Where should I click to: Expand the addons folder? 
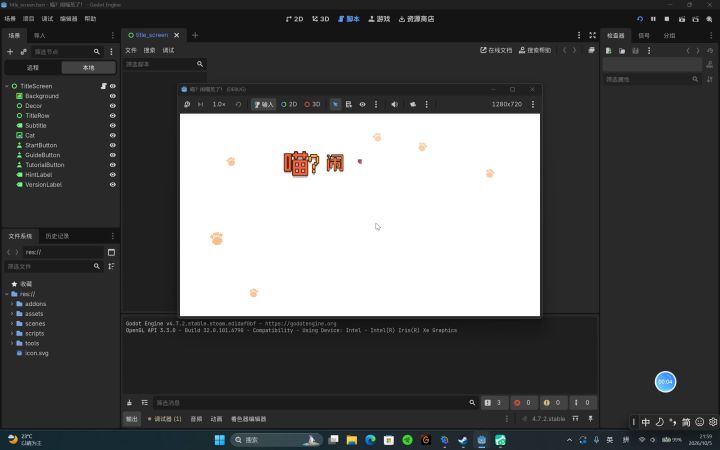(x=12, y=304)
